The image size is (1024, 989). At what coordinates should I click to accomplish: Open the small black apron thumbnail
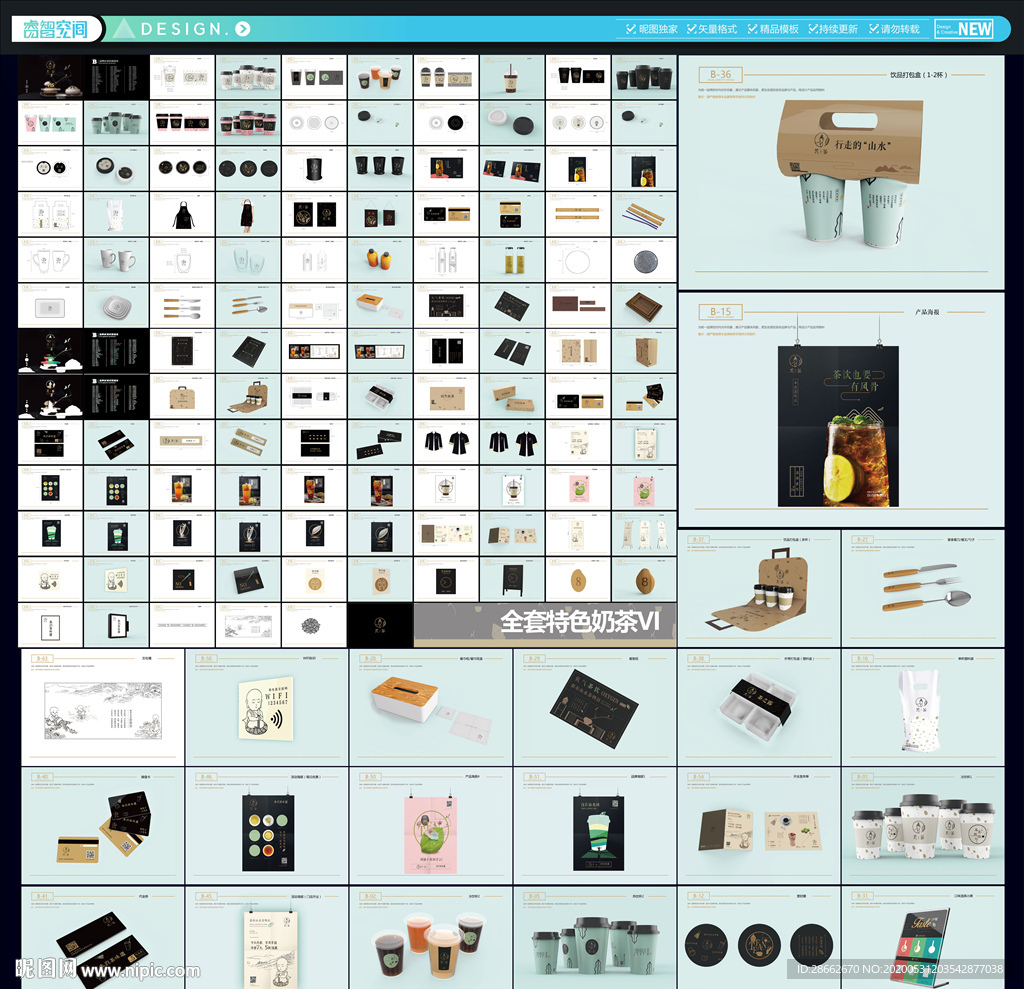click(x=182, y=214)
